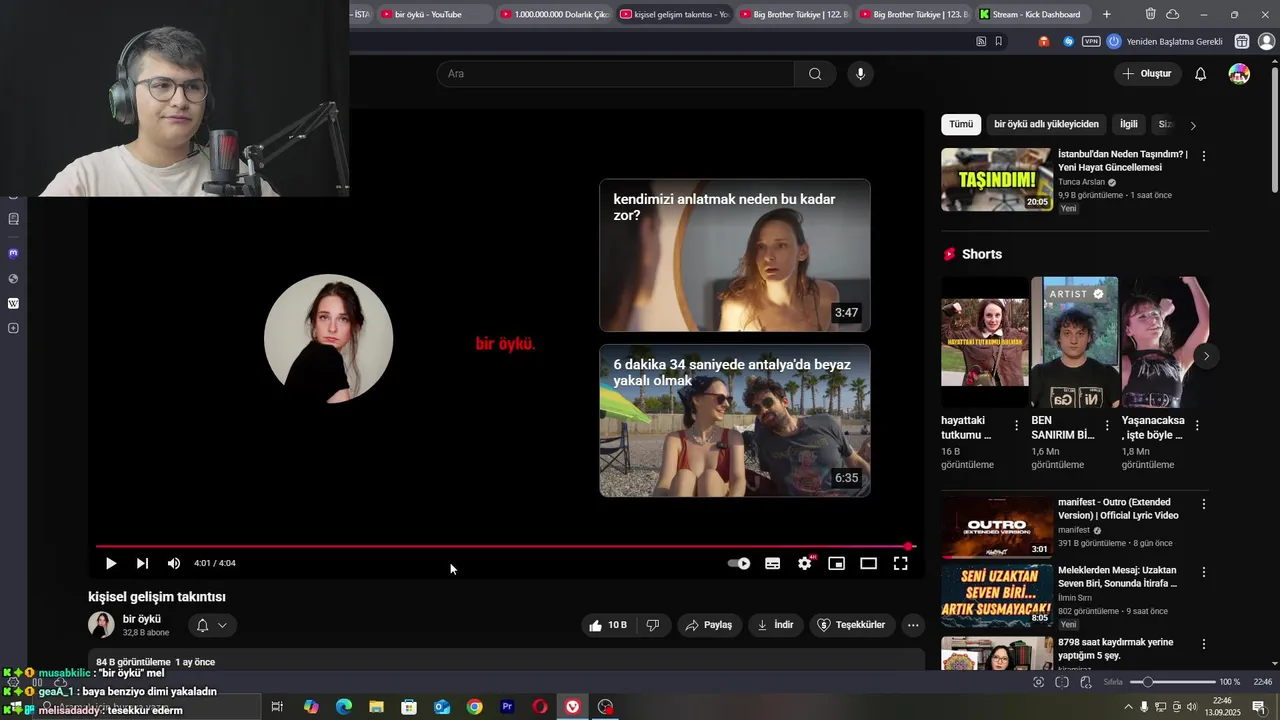Open options for the Yaşanacaksa short
The image size is (1280, 720).
[x=1197, y=426]
